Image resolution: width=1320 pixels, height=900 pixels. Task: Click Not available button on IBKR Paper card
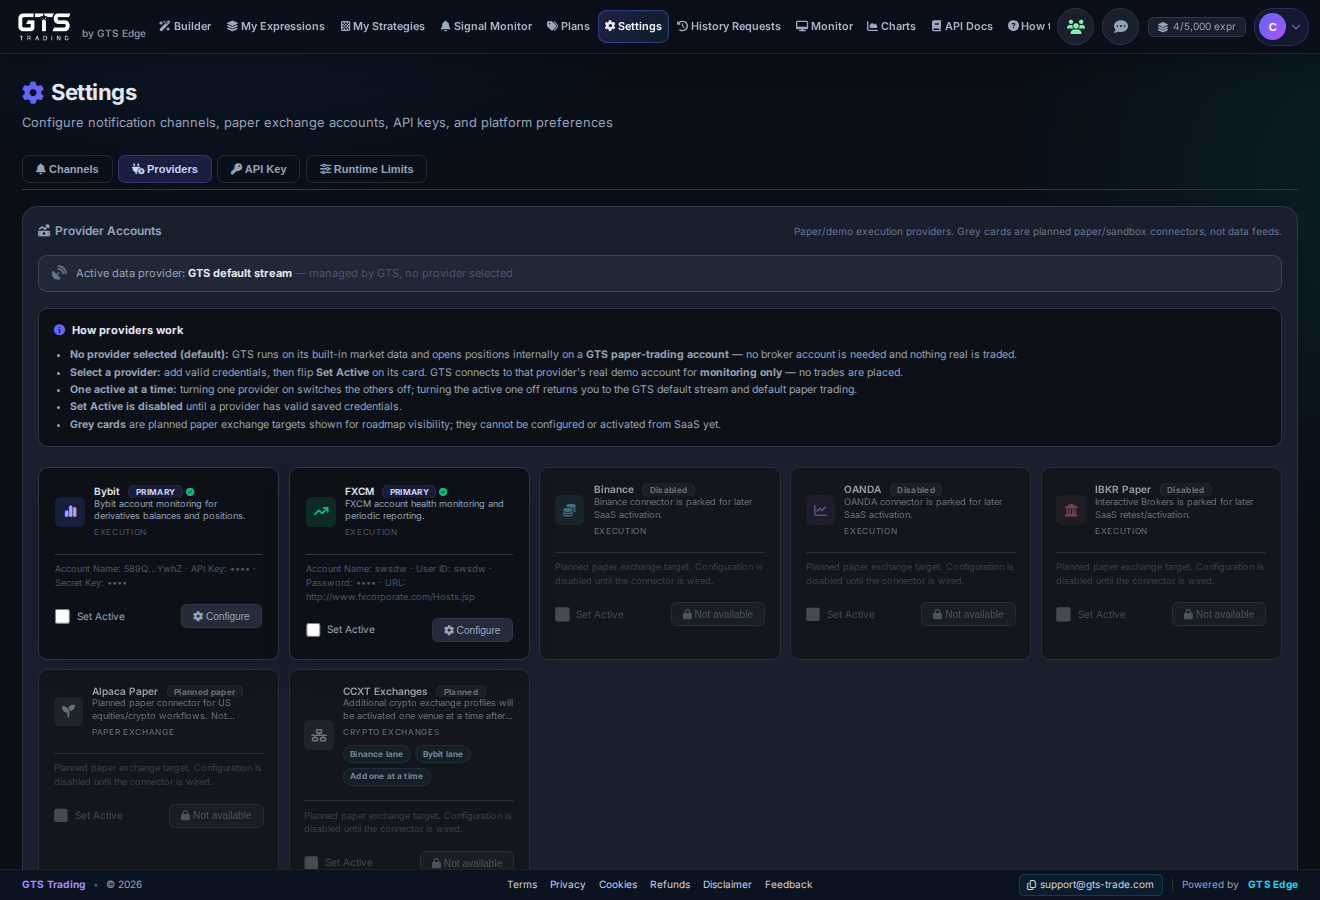(x=1219, y=614)
